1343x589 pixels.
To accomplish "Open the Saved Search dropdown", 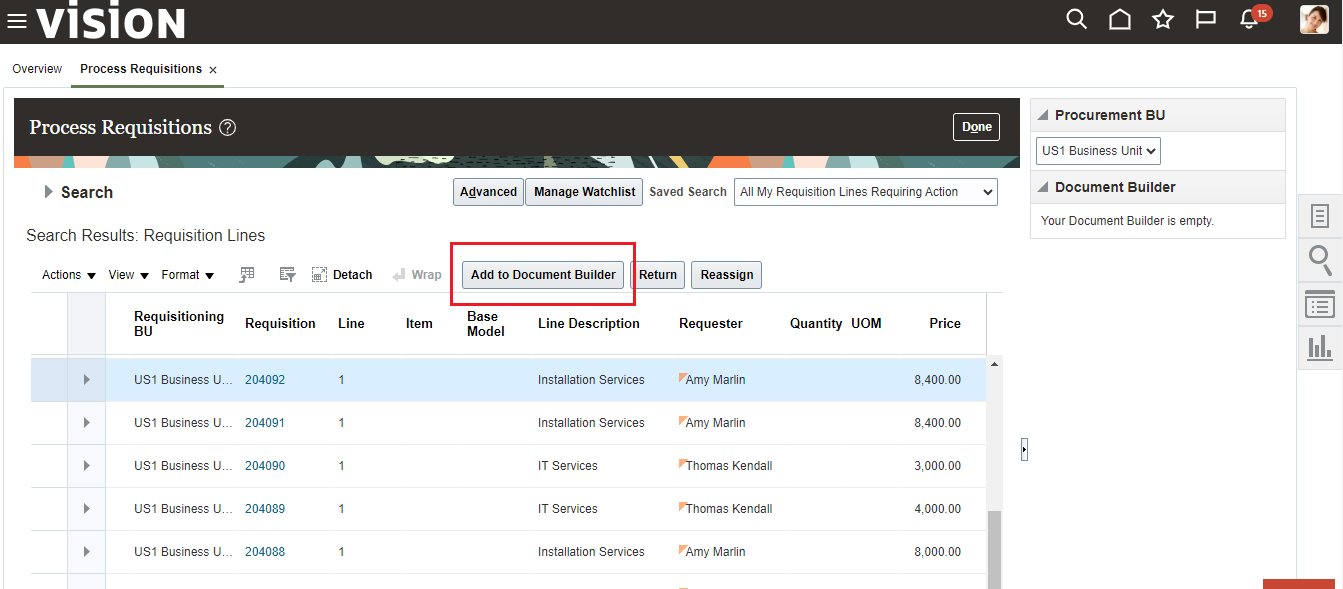I will point(865,192).
